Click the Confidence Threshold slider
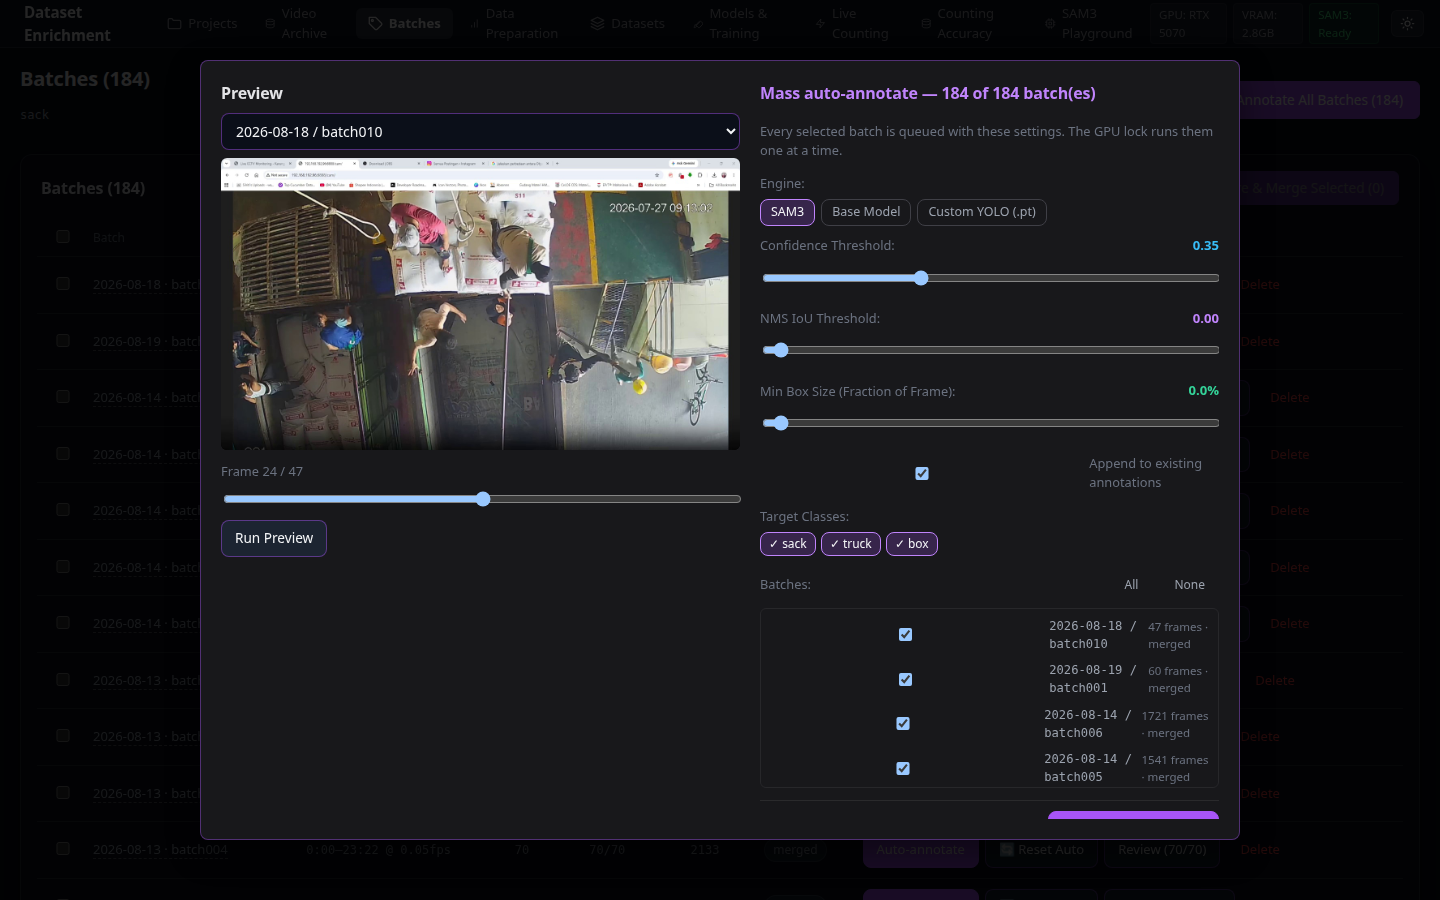This screenshot has height=900, width=1440. click(990, 278)
